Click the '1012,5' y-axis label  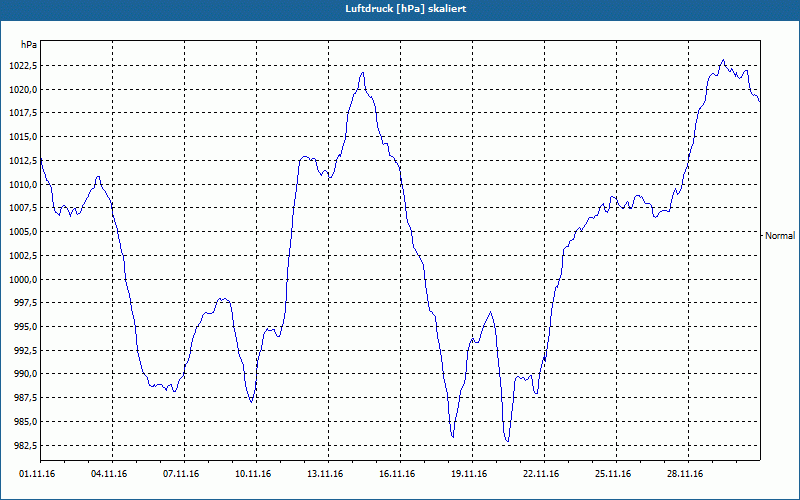click(23, 161)
